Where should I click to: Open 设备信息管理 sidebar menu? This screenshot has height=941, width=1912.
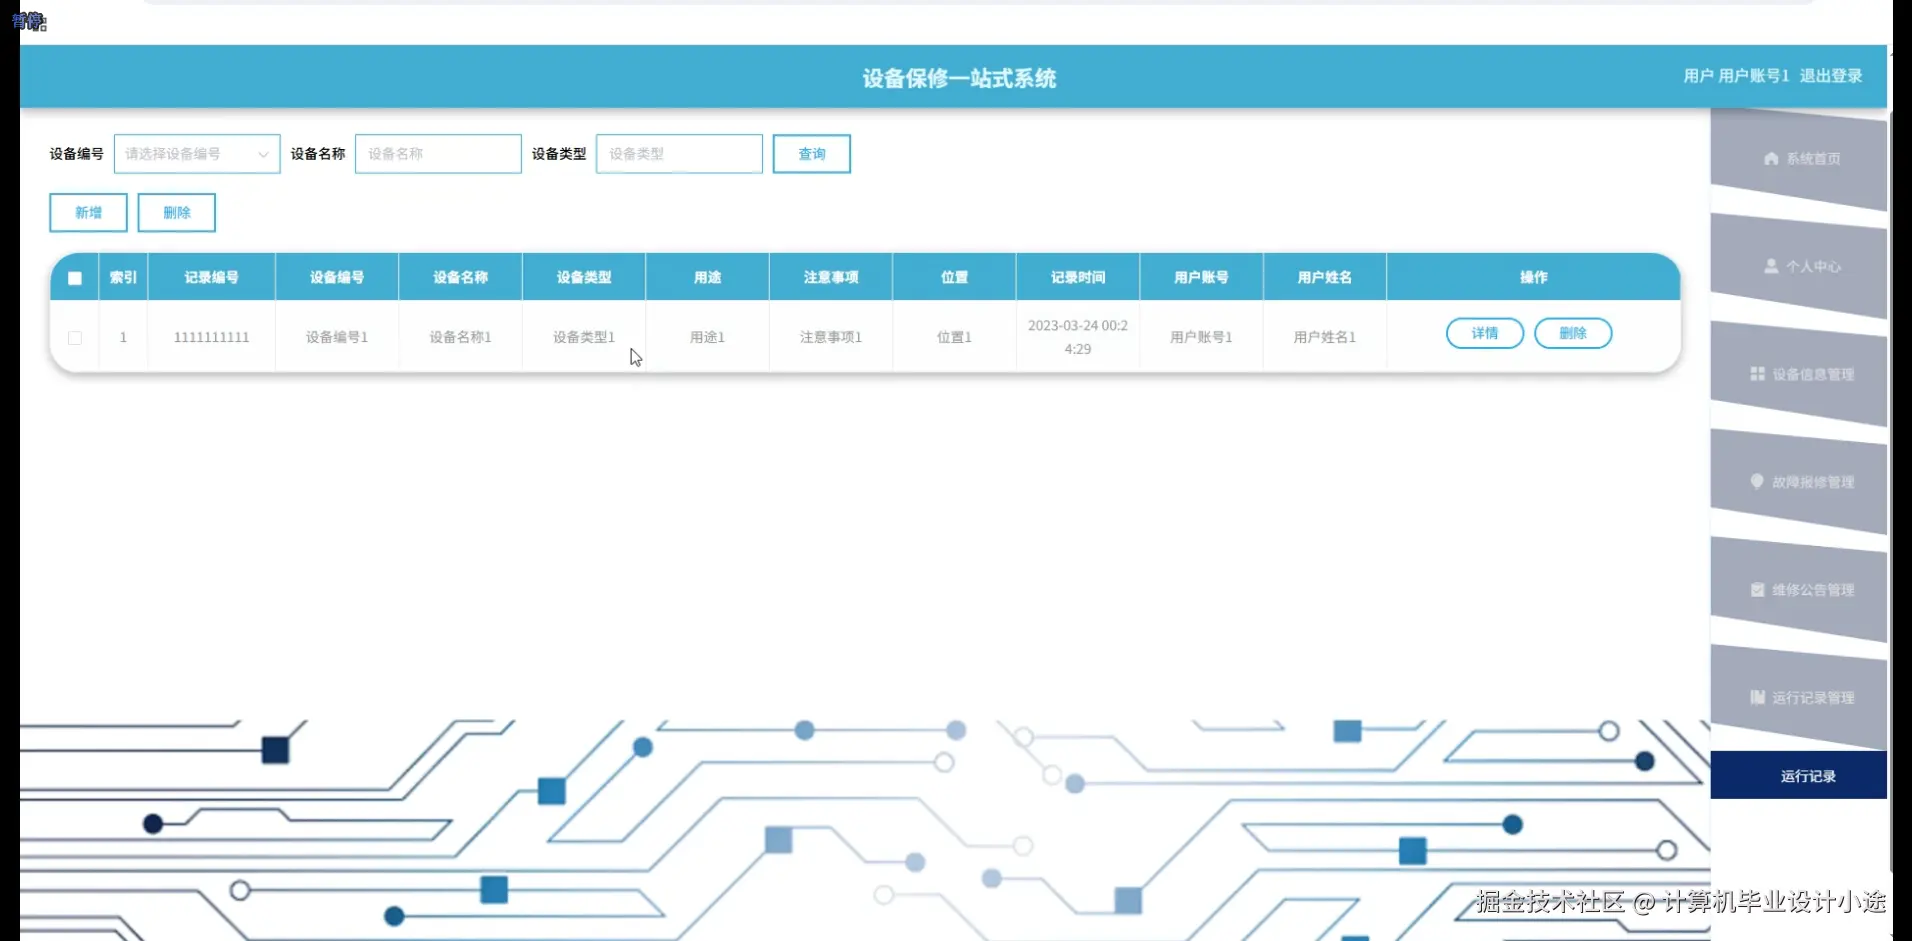1799,374
